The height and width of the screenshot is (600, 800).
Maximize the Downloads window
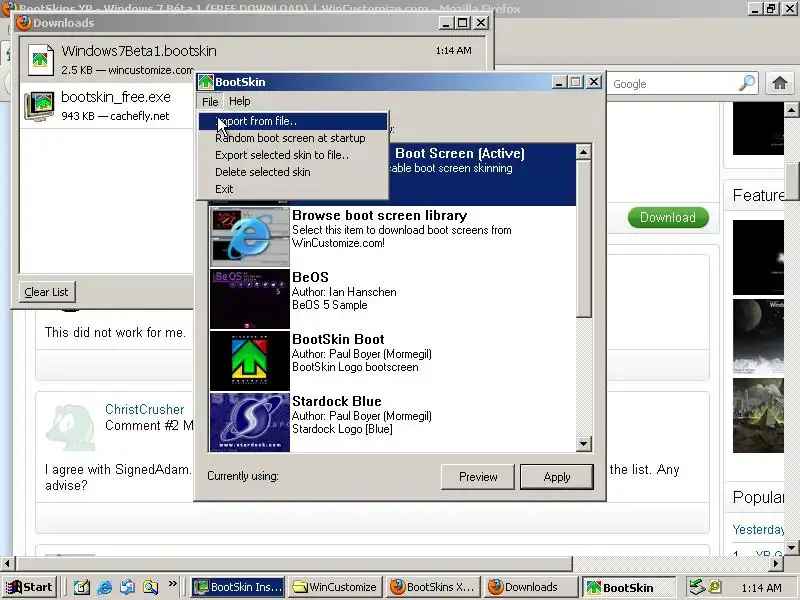463,23
